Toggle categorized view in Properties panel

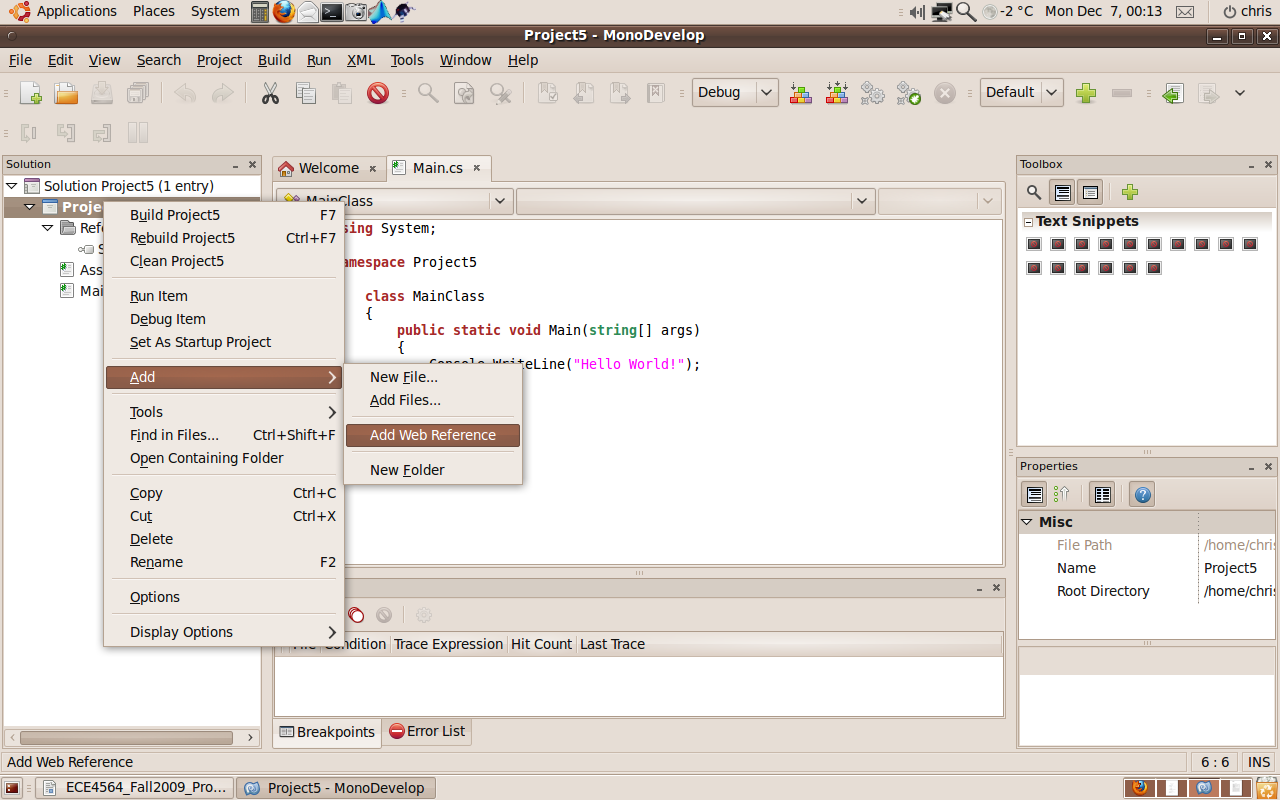pos(1035,494)
